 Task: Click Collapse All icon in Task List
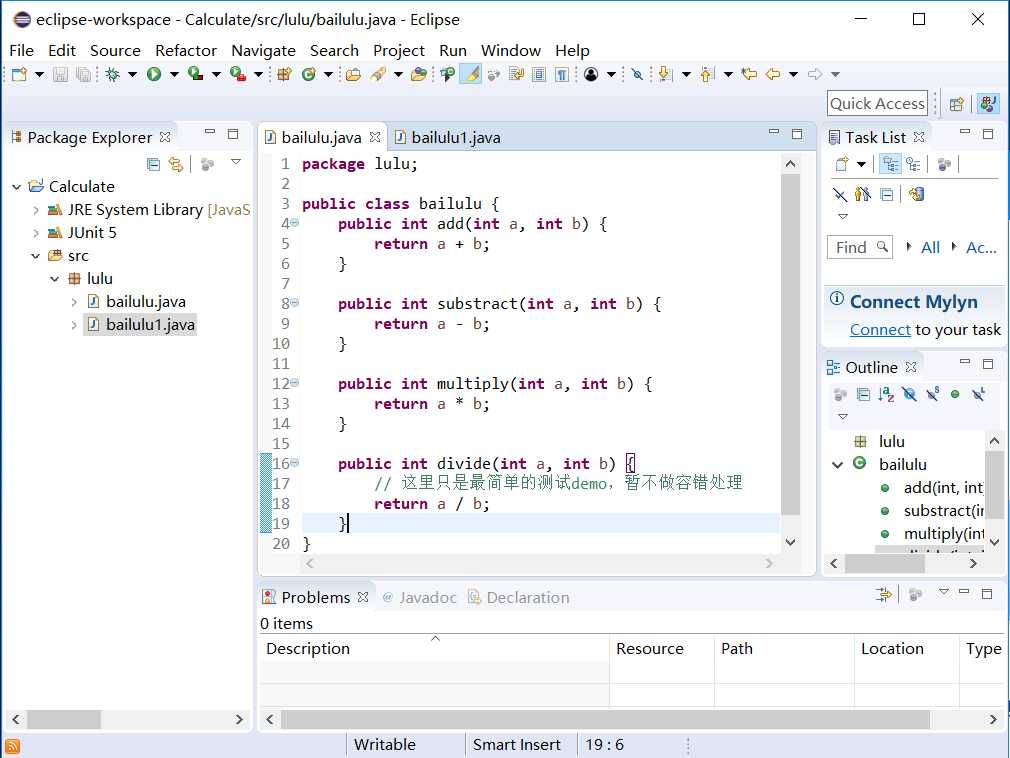coord(887,194)
